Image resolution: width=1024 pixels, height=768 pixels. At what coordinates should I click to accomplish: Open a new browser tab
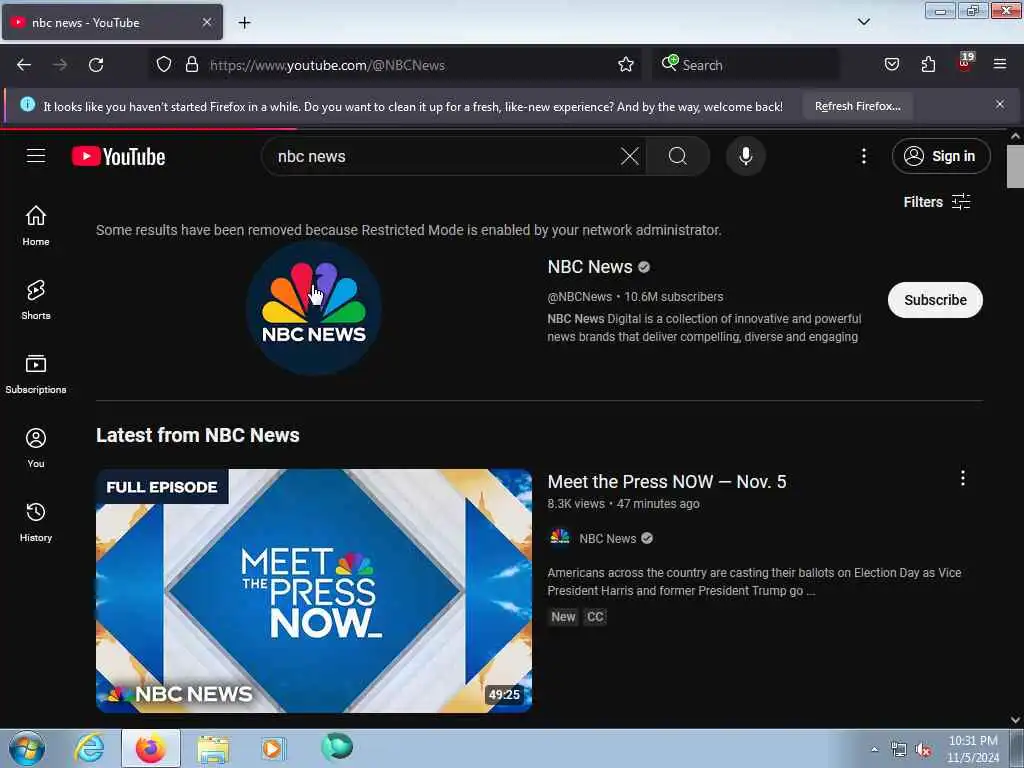point(244,23)
